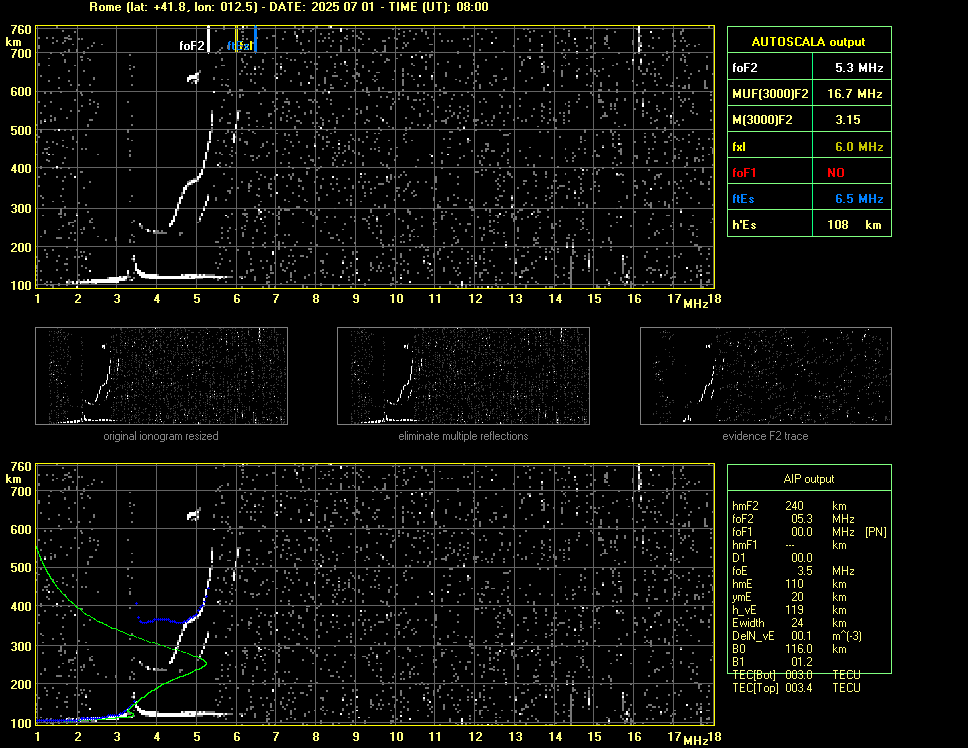Select the foF1 00.0 MHz [PN] row

(x=809, y=531)
